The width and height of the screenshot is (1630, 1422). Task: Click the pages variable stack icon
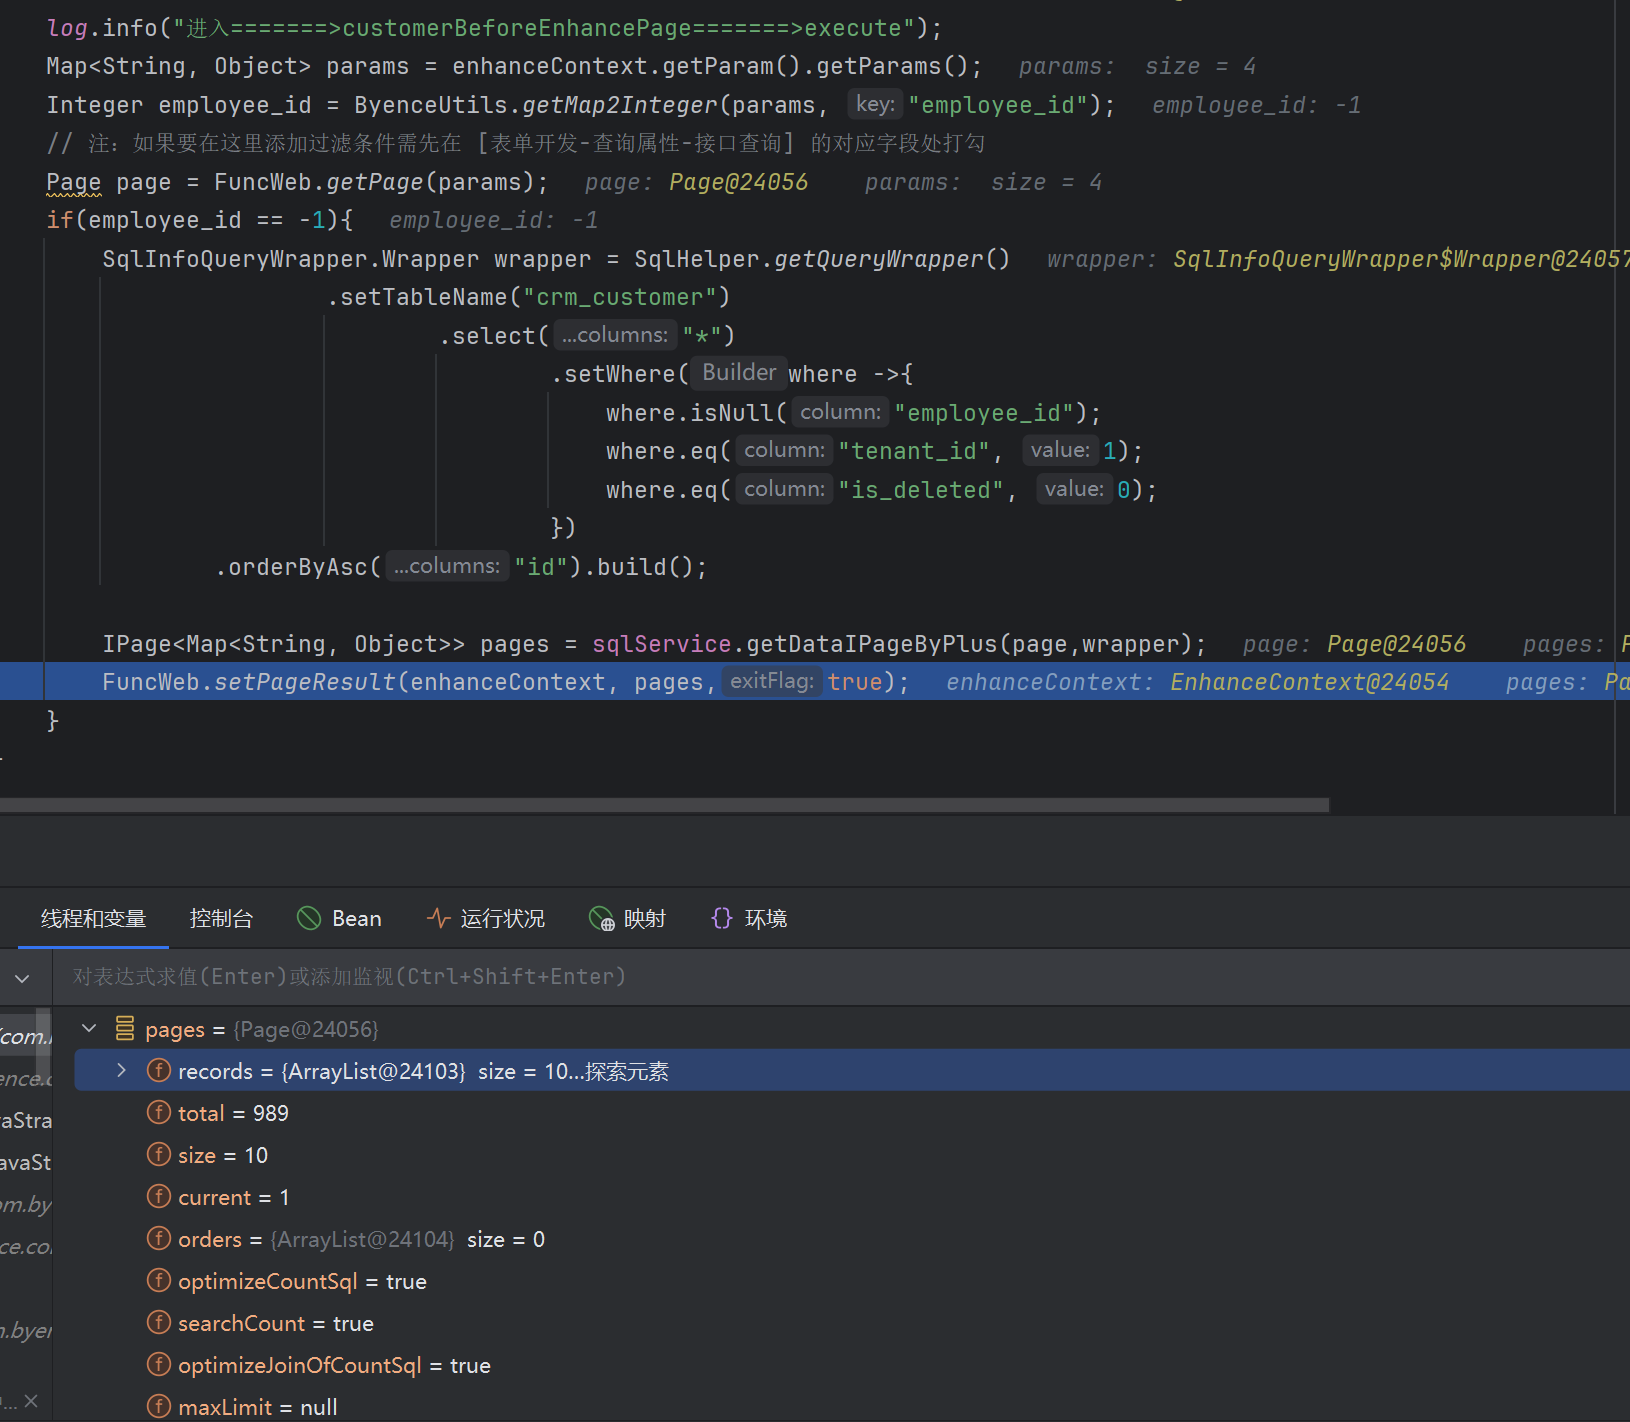[125, 1029]
